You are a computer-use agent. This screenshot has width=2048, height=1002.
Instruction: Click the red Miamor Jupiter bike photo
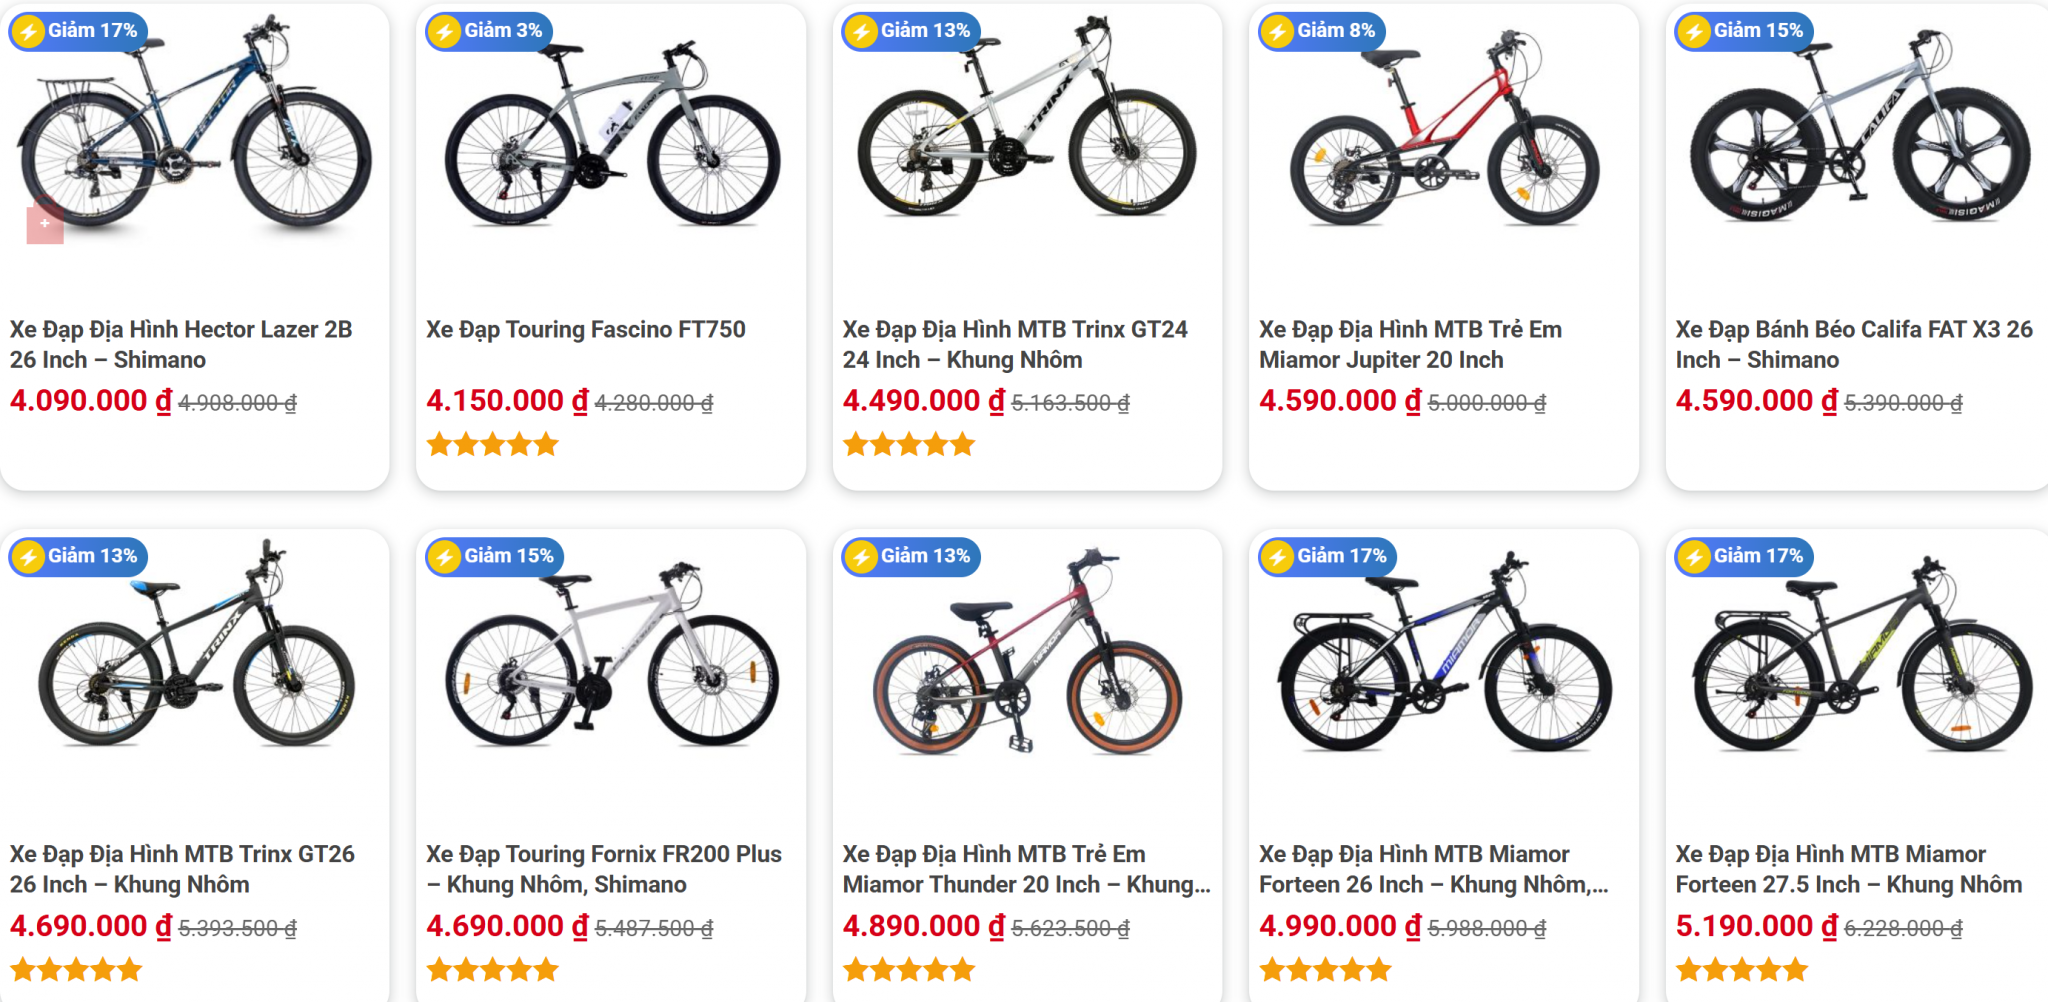click(x=1443, y=135)
